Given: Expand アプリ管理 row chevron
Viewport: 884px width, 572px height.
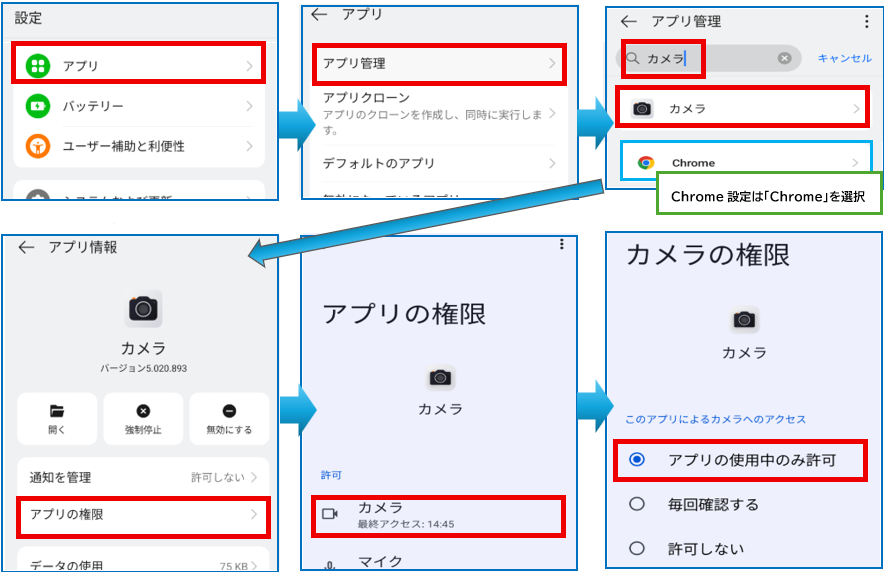Looking at the screenshot, I should pos(552,64).
